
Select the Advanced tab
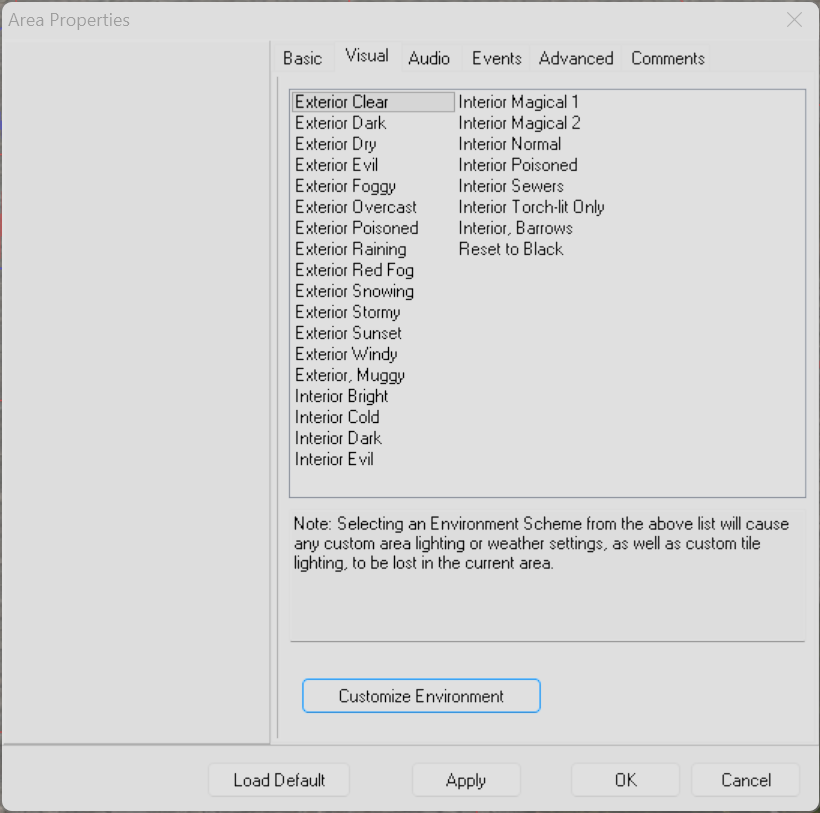coord(576,58)
